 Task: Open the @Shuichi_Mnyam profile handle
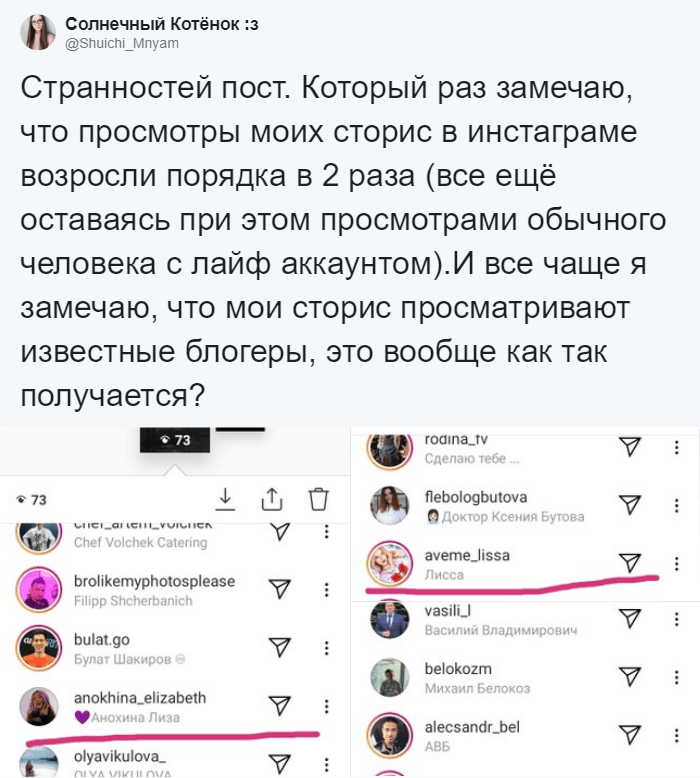[122, 44]
